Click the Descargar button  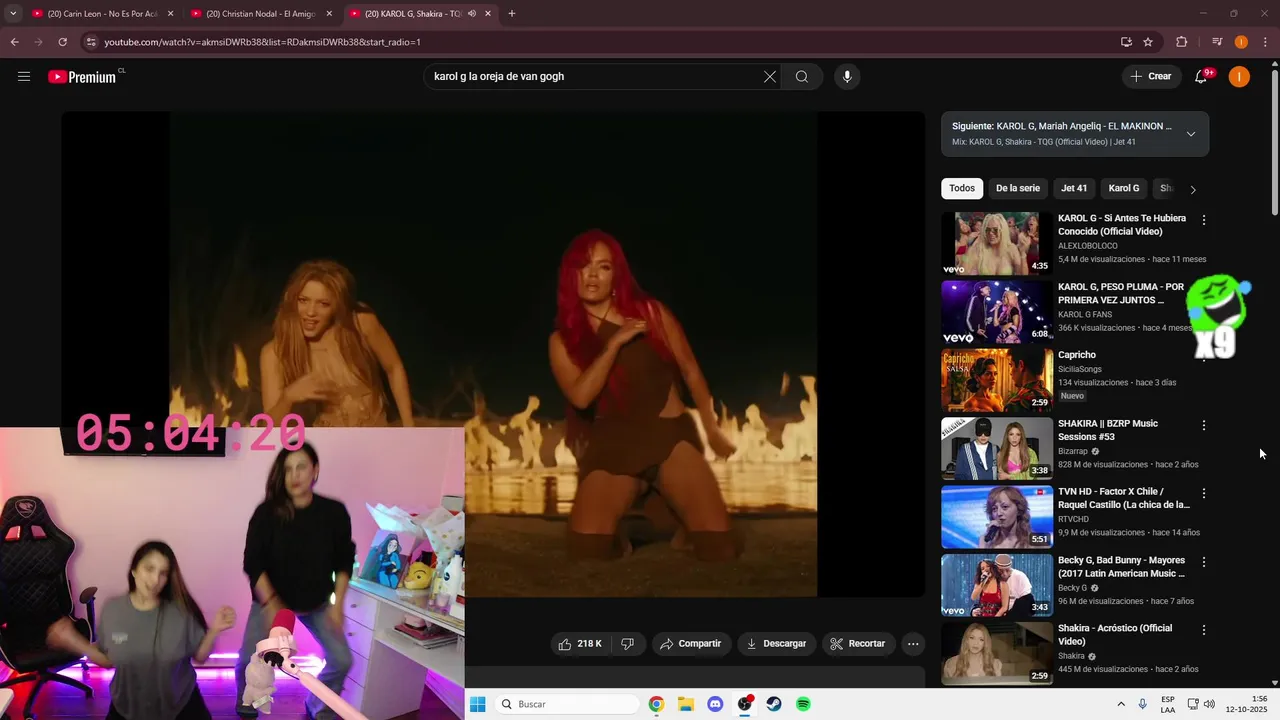point(776,644)
